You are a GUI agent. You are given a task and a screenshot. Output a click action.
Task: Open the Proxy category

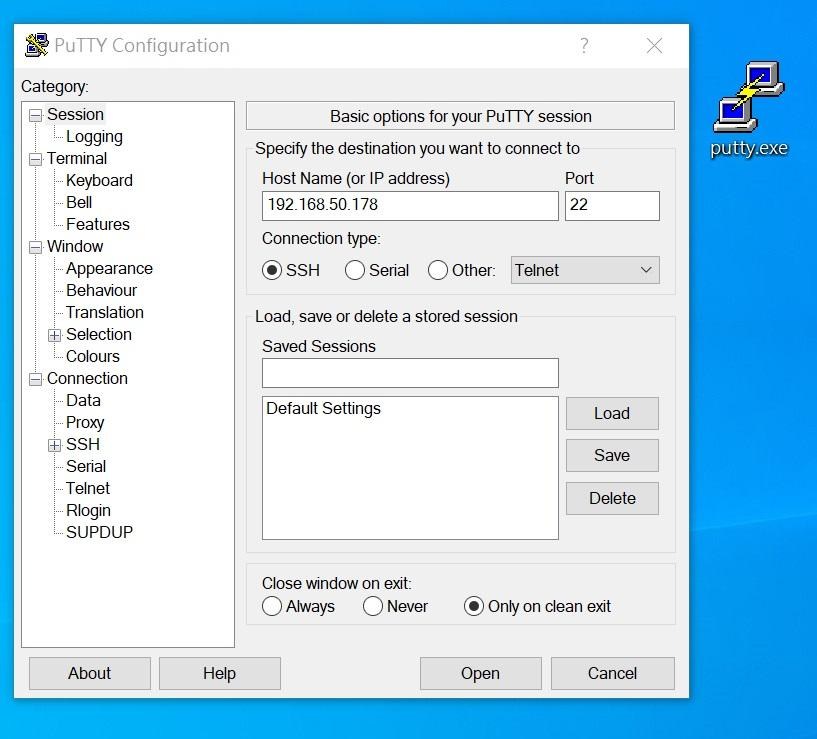pyautogui.click(x=85, y=422)
